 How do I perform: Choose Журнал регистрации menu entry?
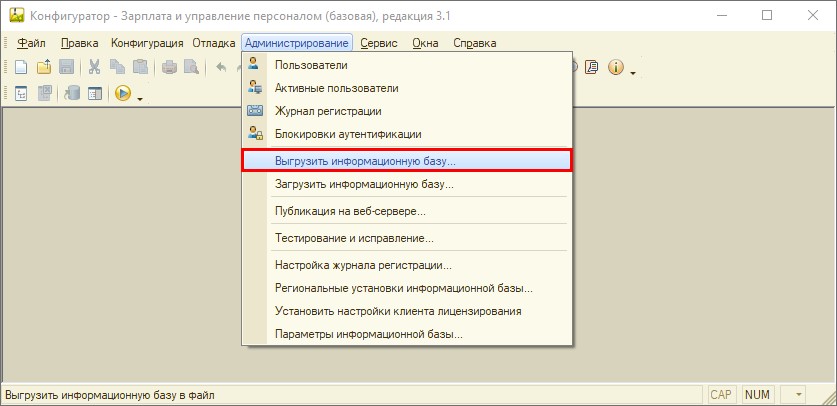tap(407, 111)
